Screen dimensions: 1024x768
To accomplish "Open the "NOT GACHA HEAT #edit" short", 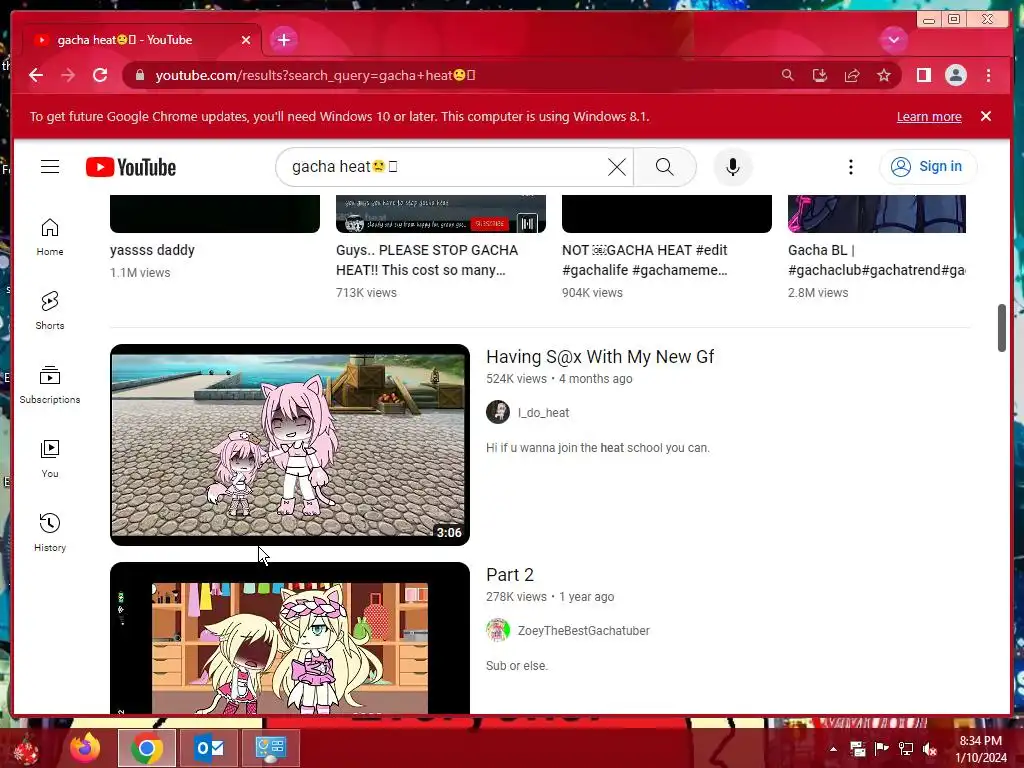I will pyautogui.click(x=645, y=260).
